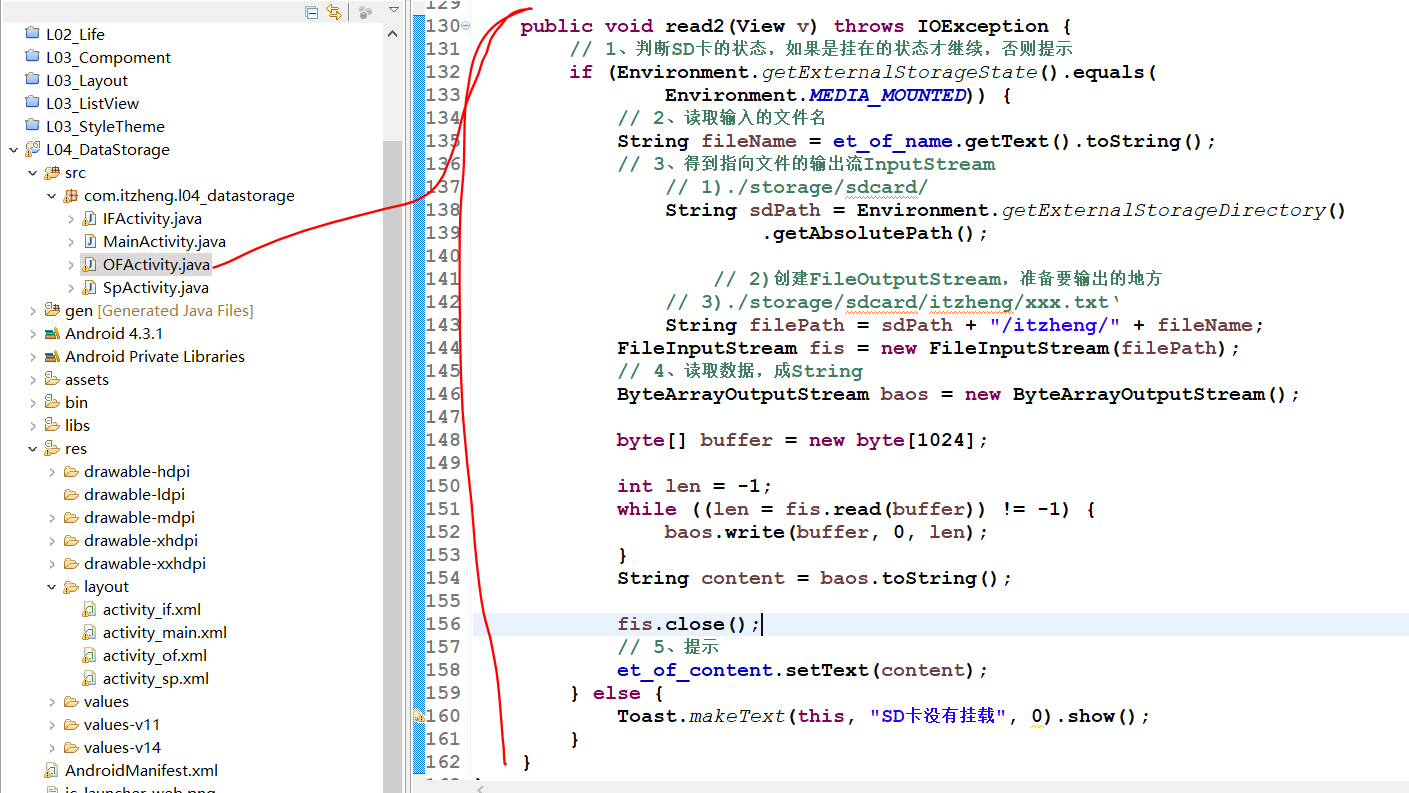Expand drawable-hdpi folder
1409x793 pixels.
(x=52, y=471)
